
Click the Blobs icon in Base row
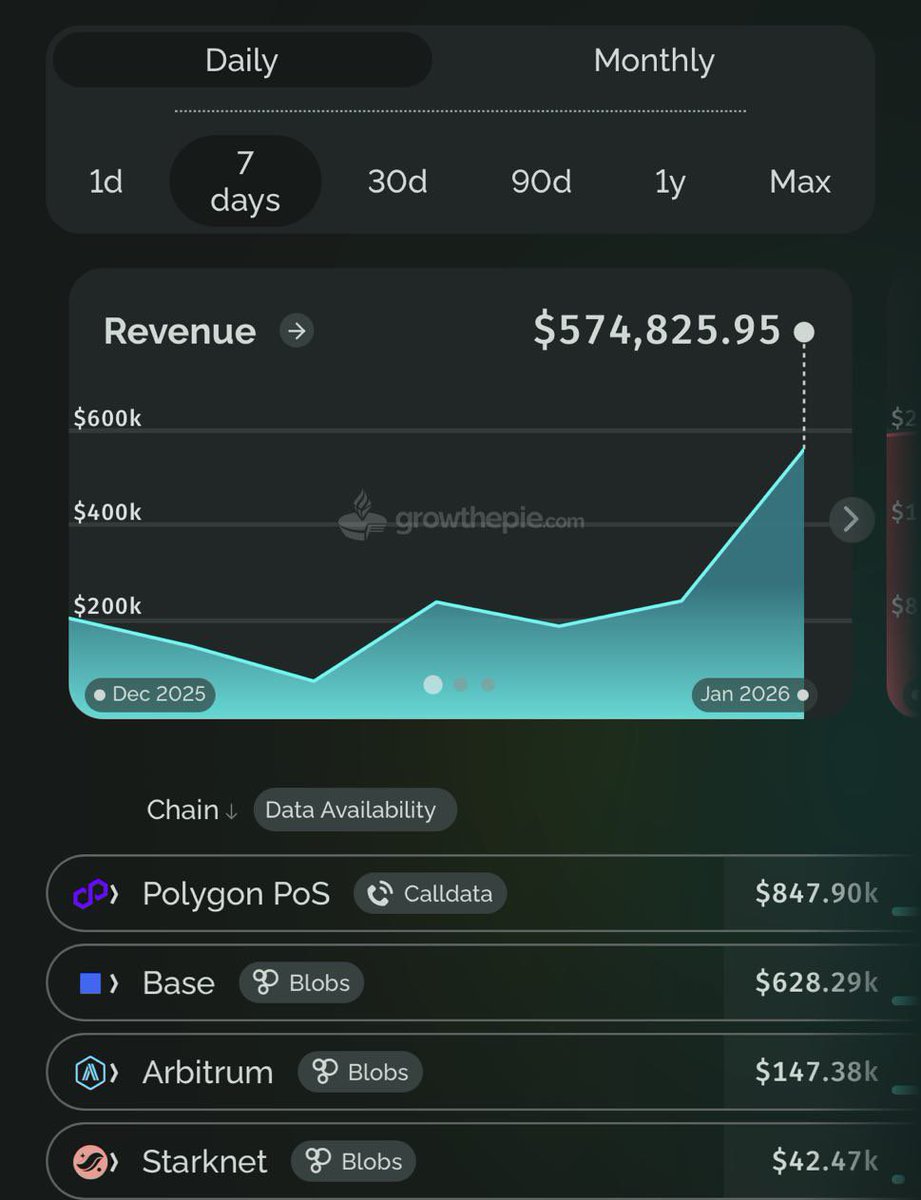click(265, 983)
